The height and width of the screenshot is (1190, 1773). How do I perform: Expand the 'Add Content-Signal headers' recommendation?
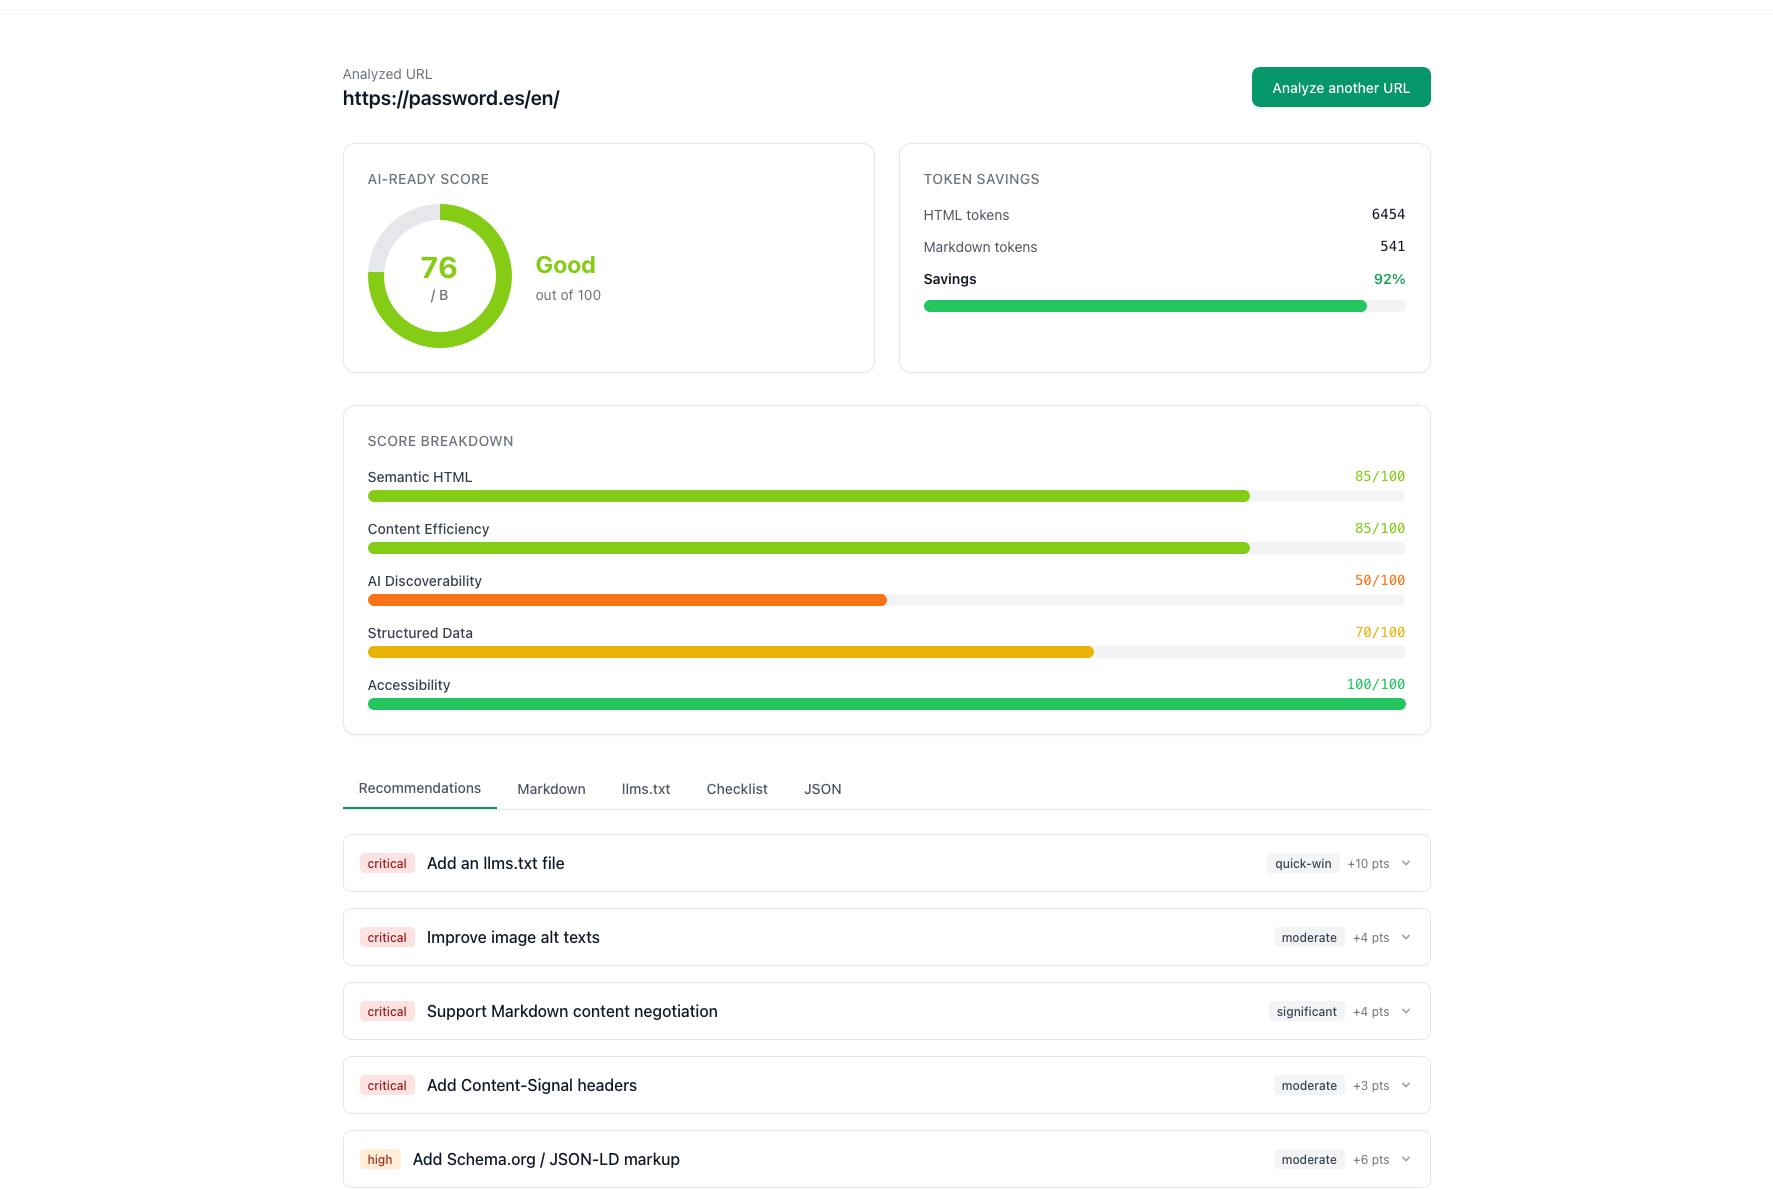[1406, 1085]
